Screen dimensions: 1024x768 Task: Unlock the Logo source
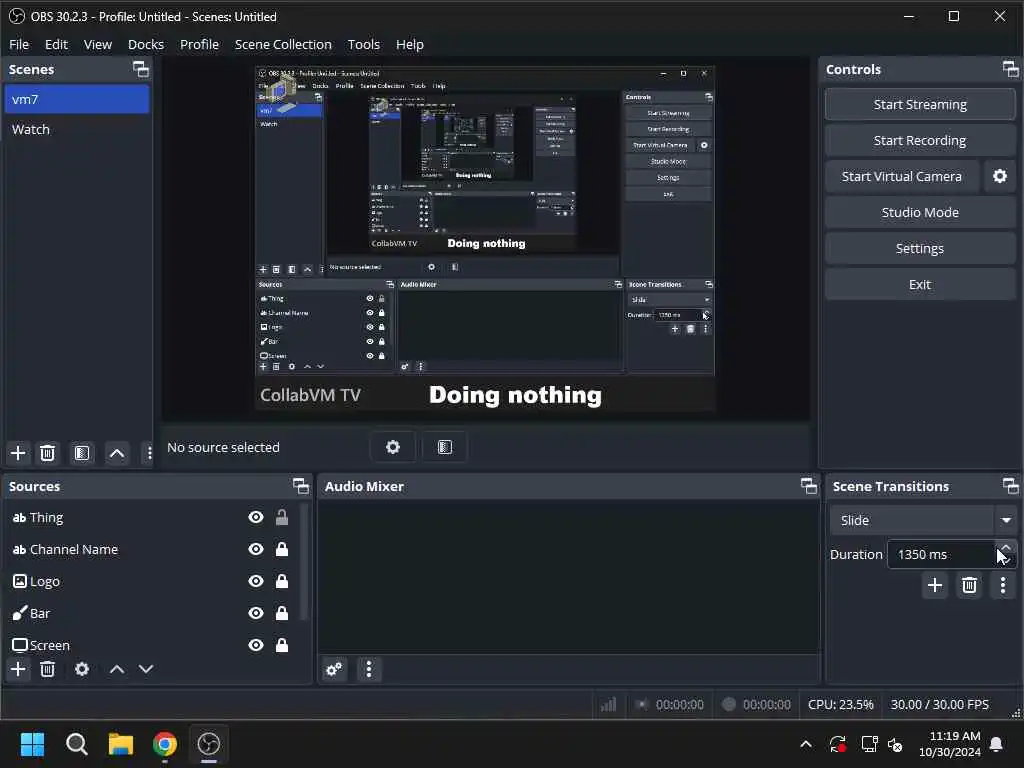281,581
